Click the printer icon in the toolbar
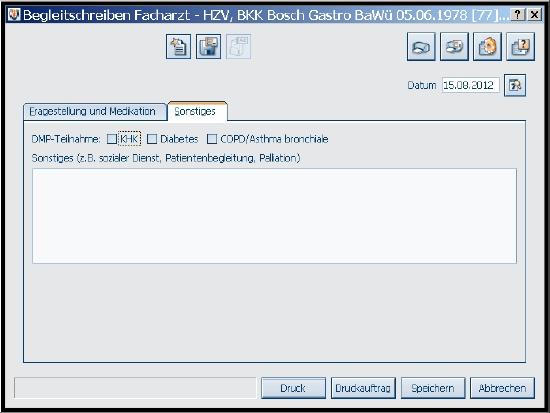Image resolution: width=550 pixels, height=413 pixels. click(x=421, y=47)
